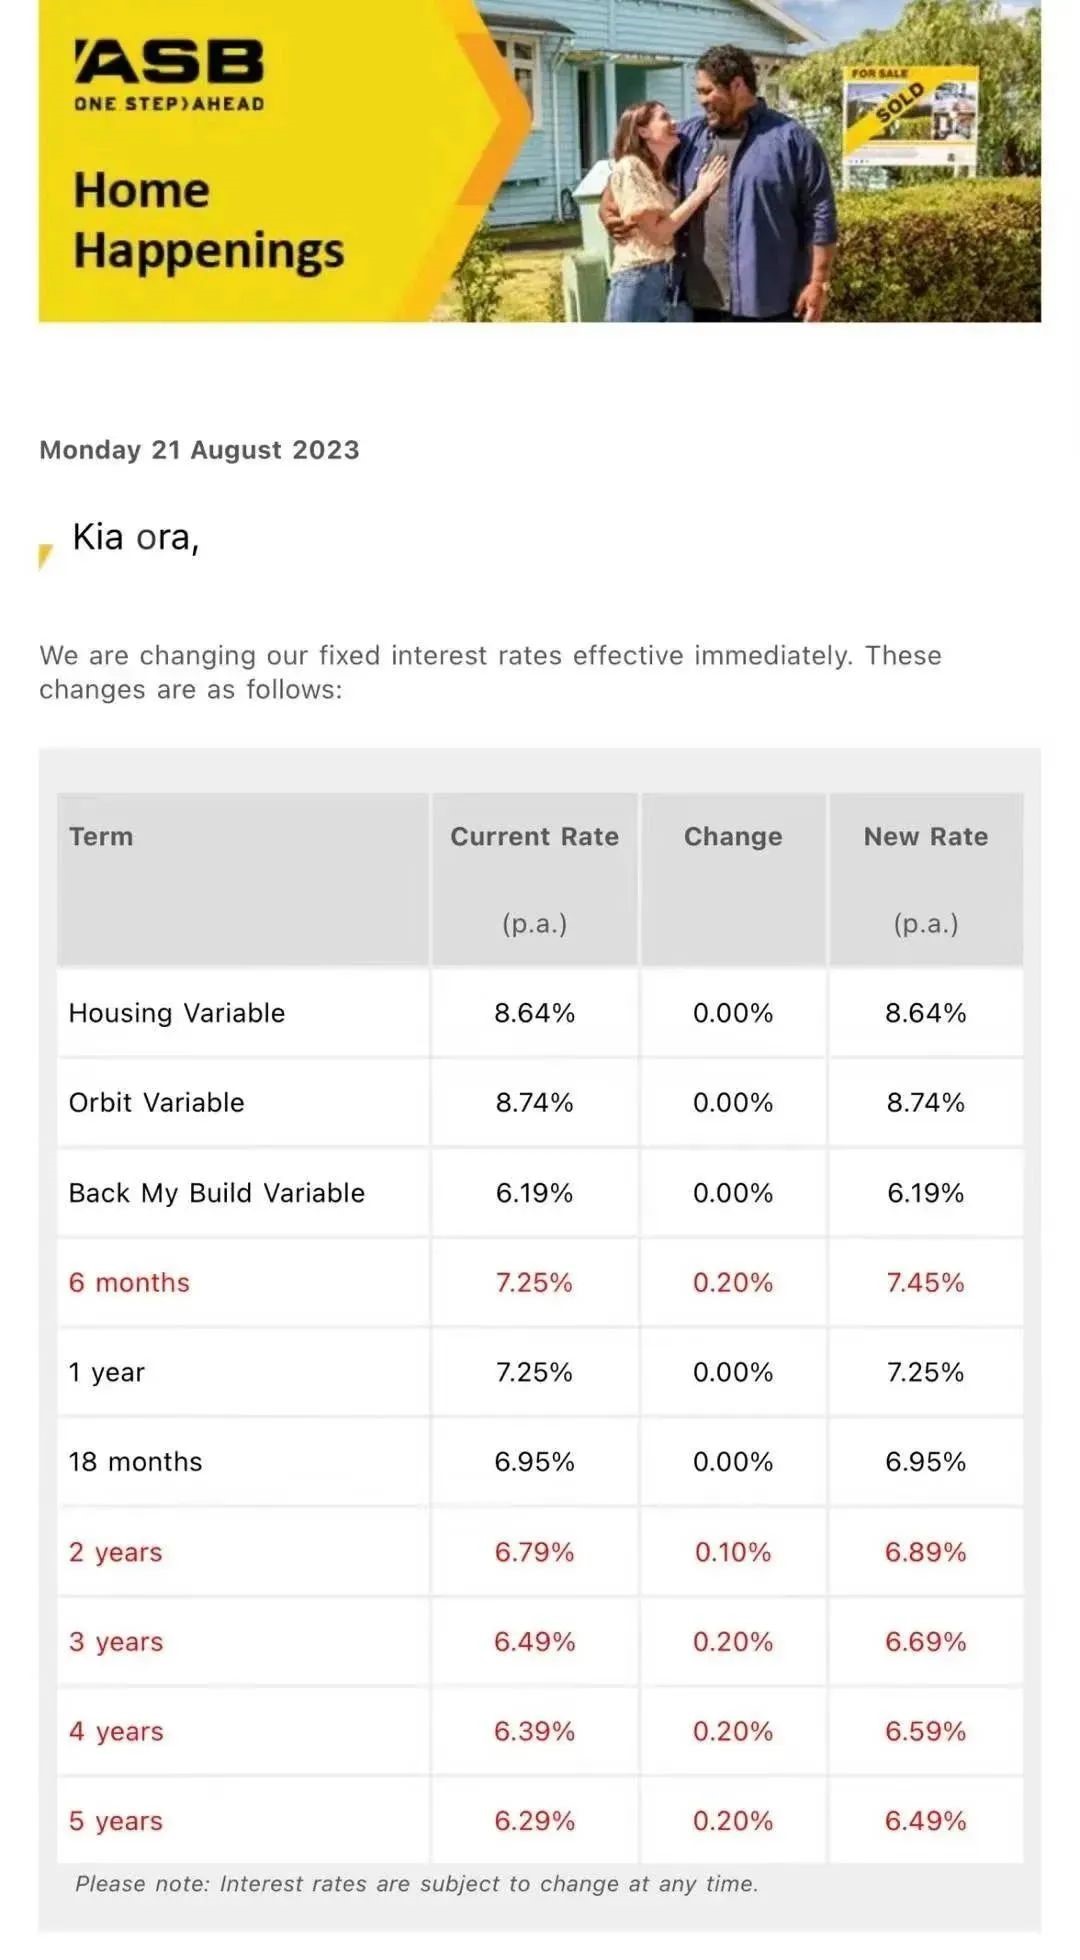Click the interest rates disclaimer note
Viewport: 1080px width, 1960px height.
coord(416,1884)
